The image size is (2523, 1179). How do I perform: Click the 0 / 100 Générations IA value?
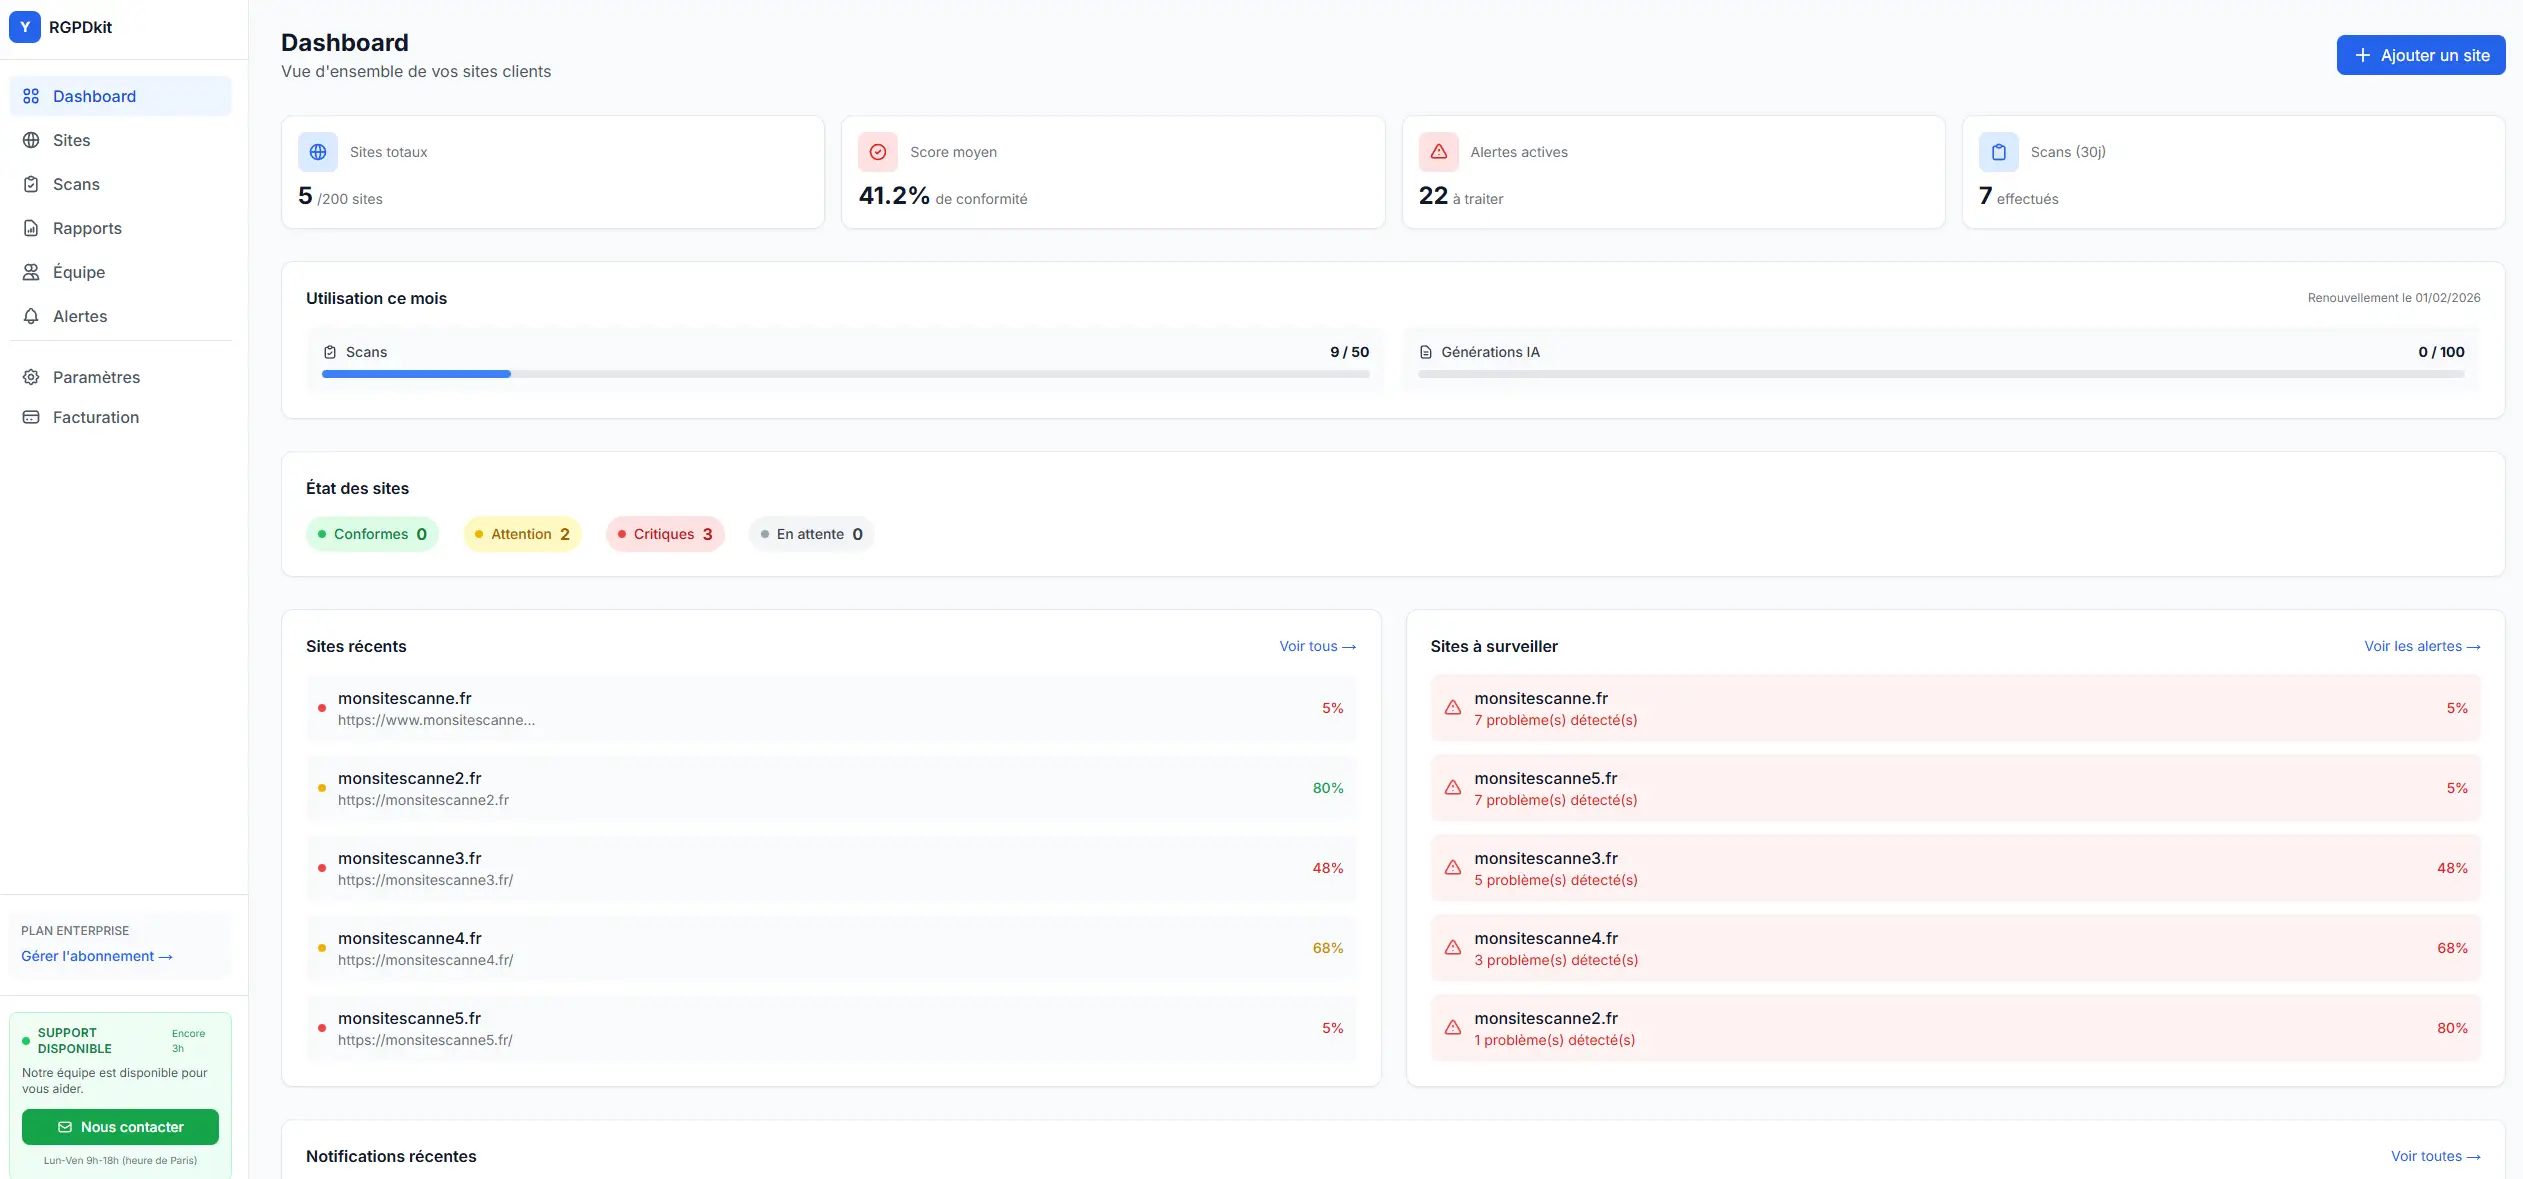coord(2441,352)
